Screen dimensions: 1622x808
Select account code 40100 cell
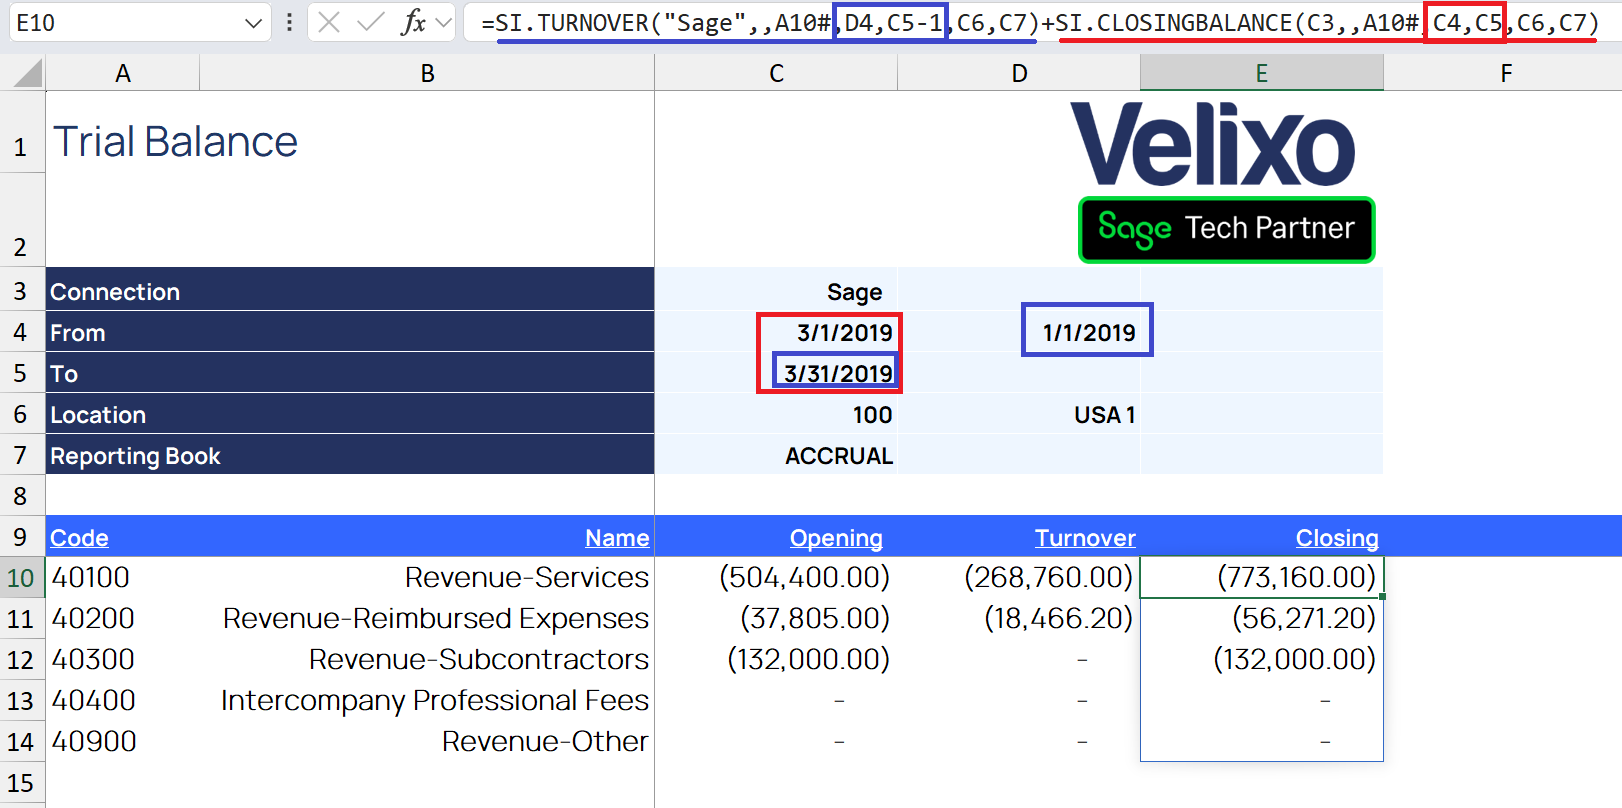click(123, 577)
